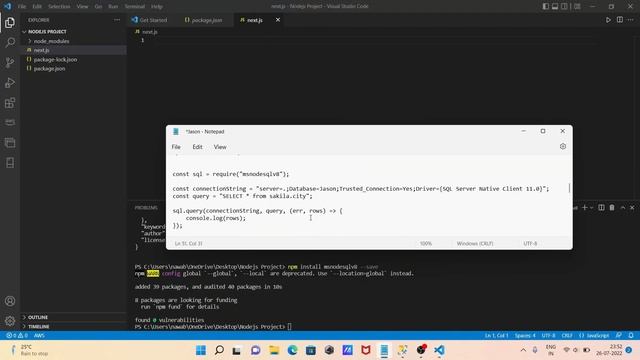Switch to the package.json editor tab
Viewport: 640px width, 360px height.
click(x=203, y=20)
